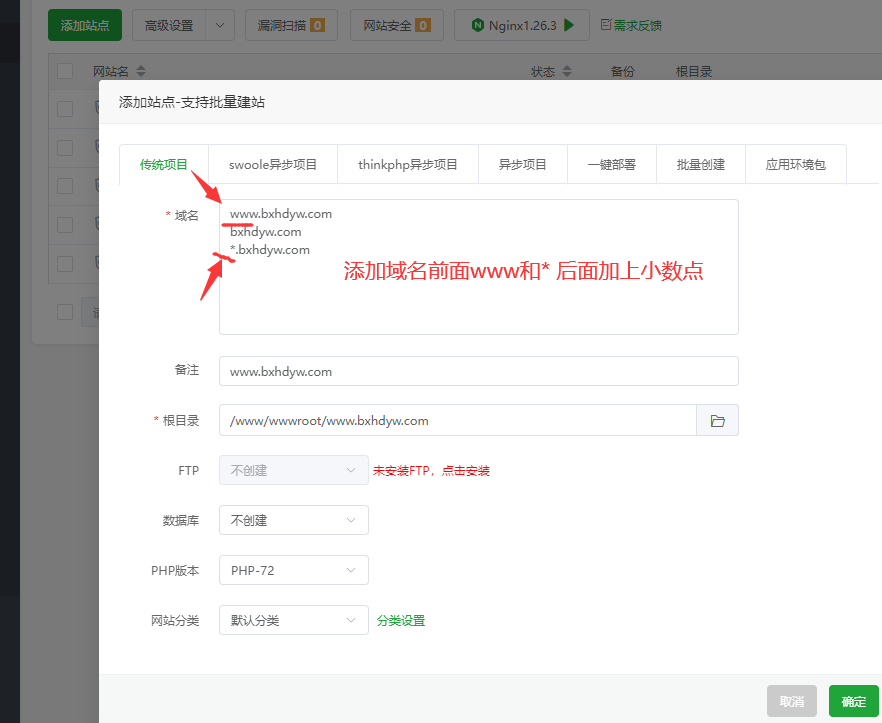The width and height of the screenshot is (882, 723).
Task: Open the 一键部署 tab
Action: [611, 164]
